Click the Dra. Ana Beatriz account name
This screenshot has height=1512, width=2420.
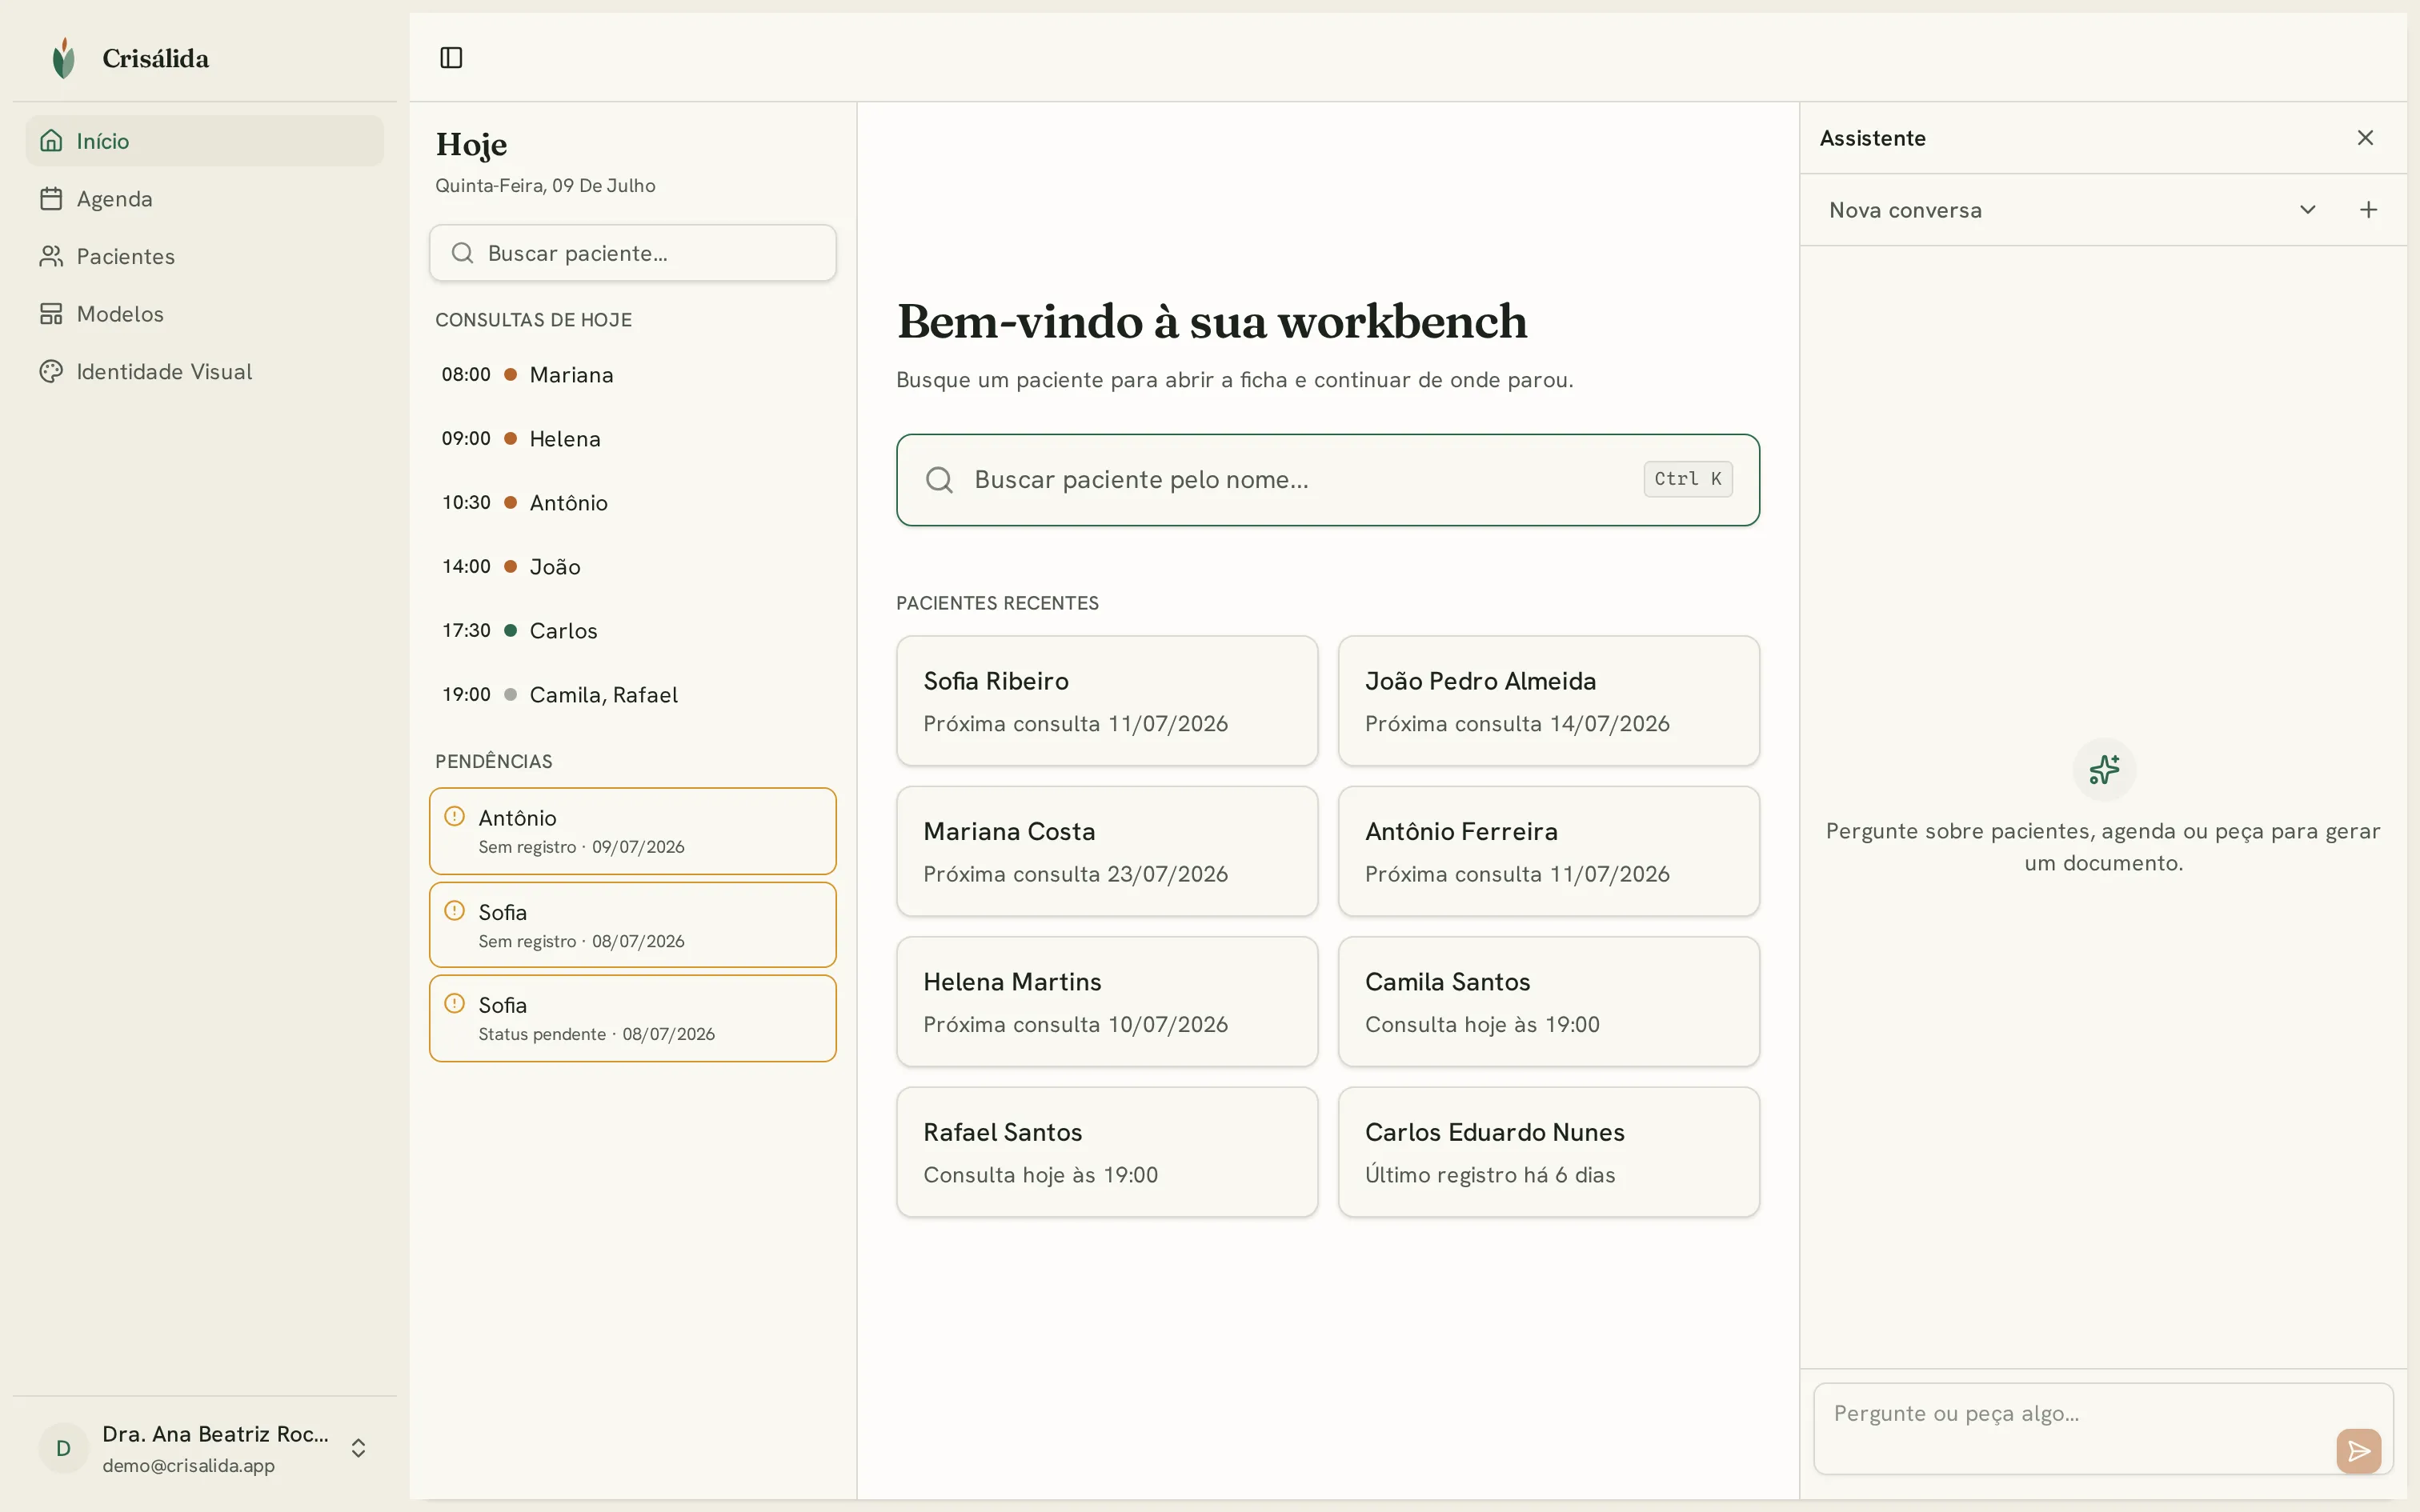pos(215,1434)
